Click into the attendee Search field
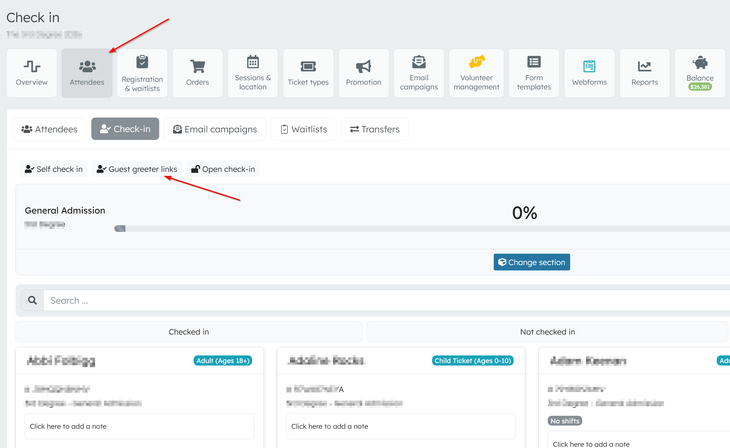730x448 pixels. click(x=386, y=300)
